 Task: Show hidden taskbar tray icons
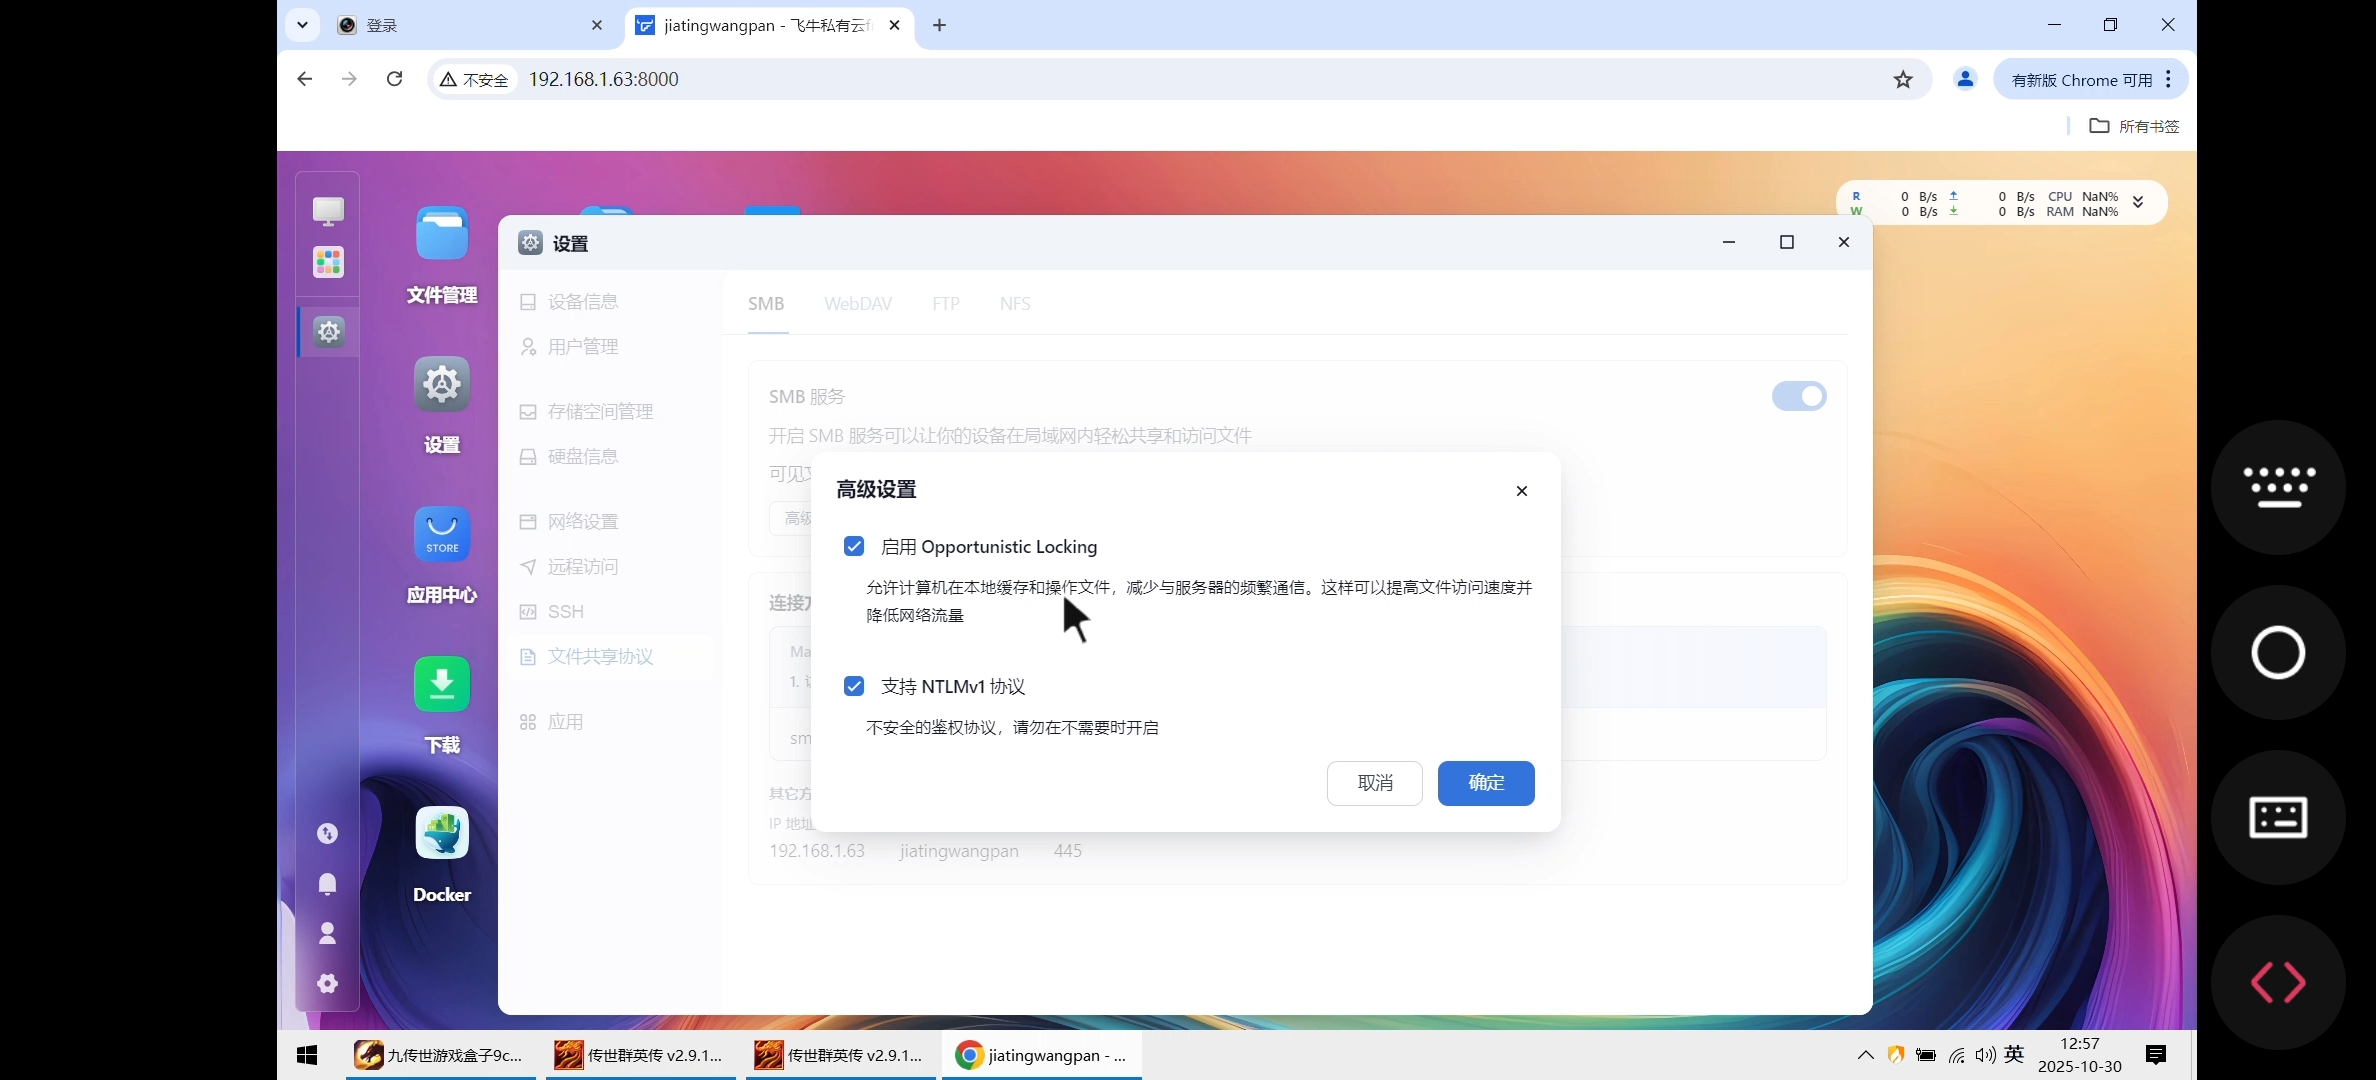(x=1864, y=1055)
